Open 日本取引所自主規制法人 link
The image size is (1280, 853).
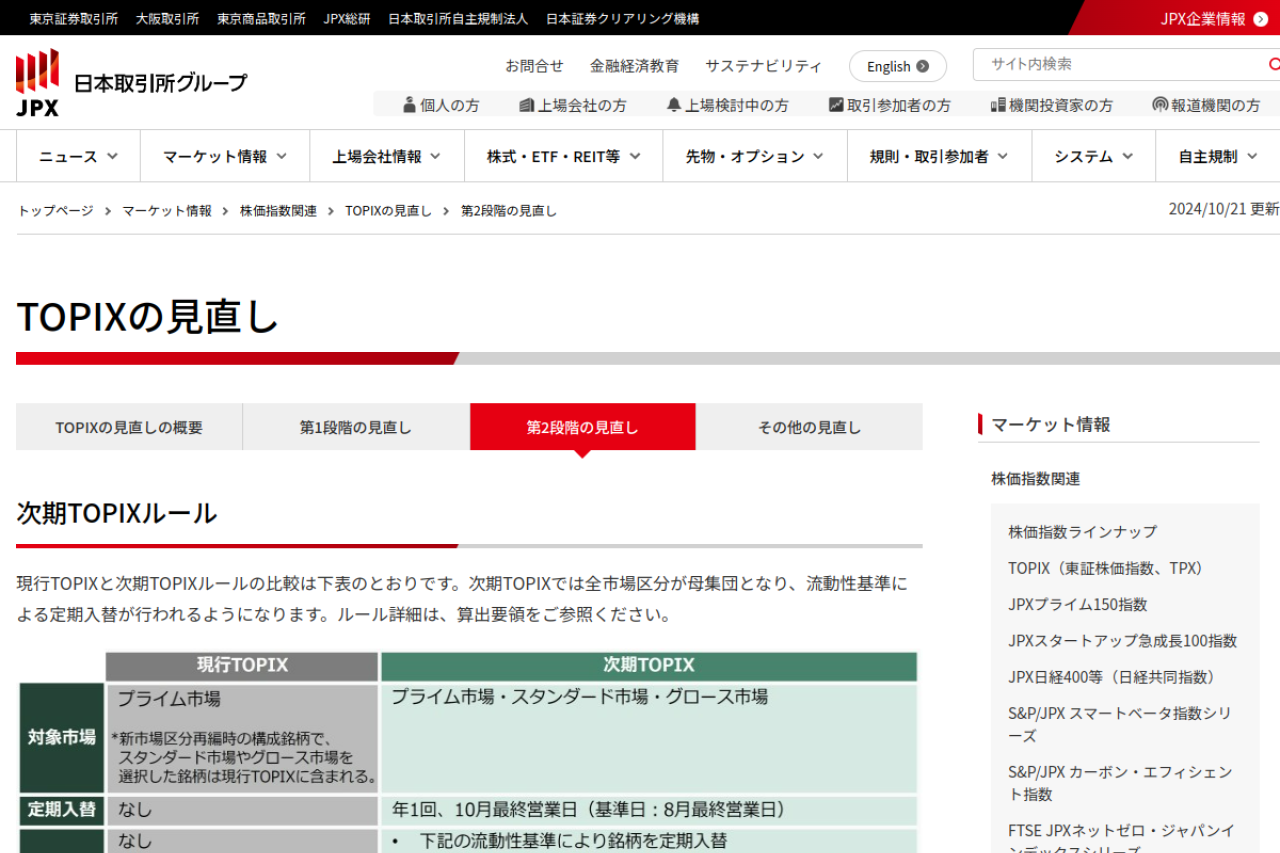point(458,19)
